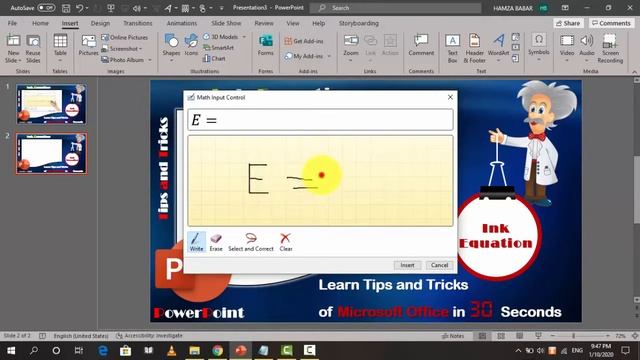Open Header & Footer
The image size is (640, 360).
tap(474, 49)
